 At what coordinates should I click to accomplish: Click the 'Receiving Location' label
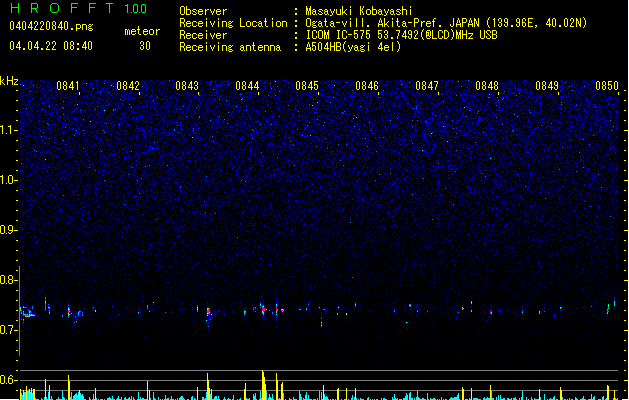click(x=233, y=23)
